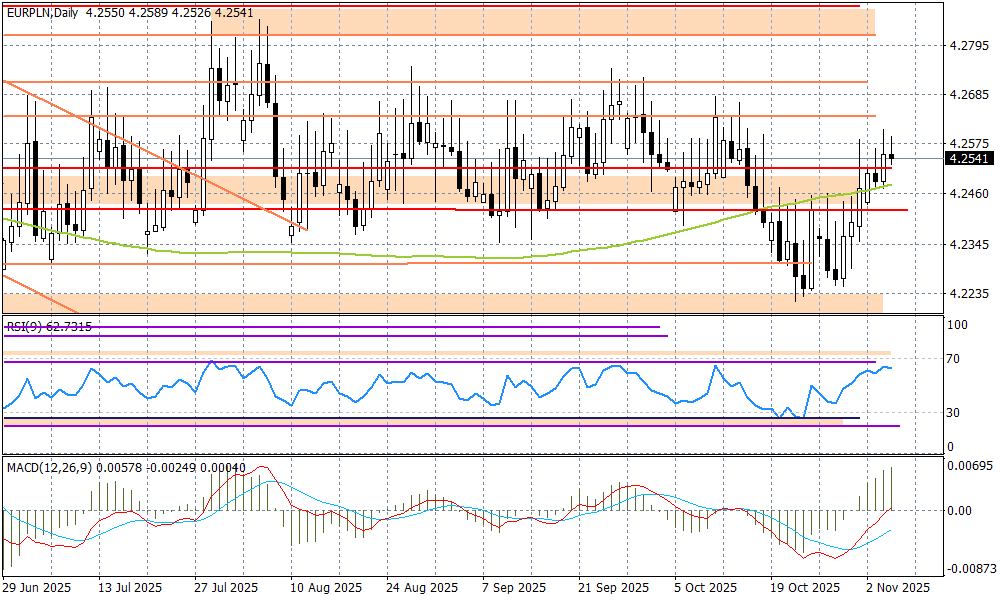Click the RSI 100 level label

click(x=957, y=326)
